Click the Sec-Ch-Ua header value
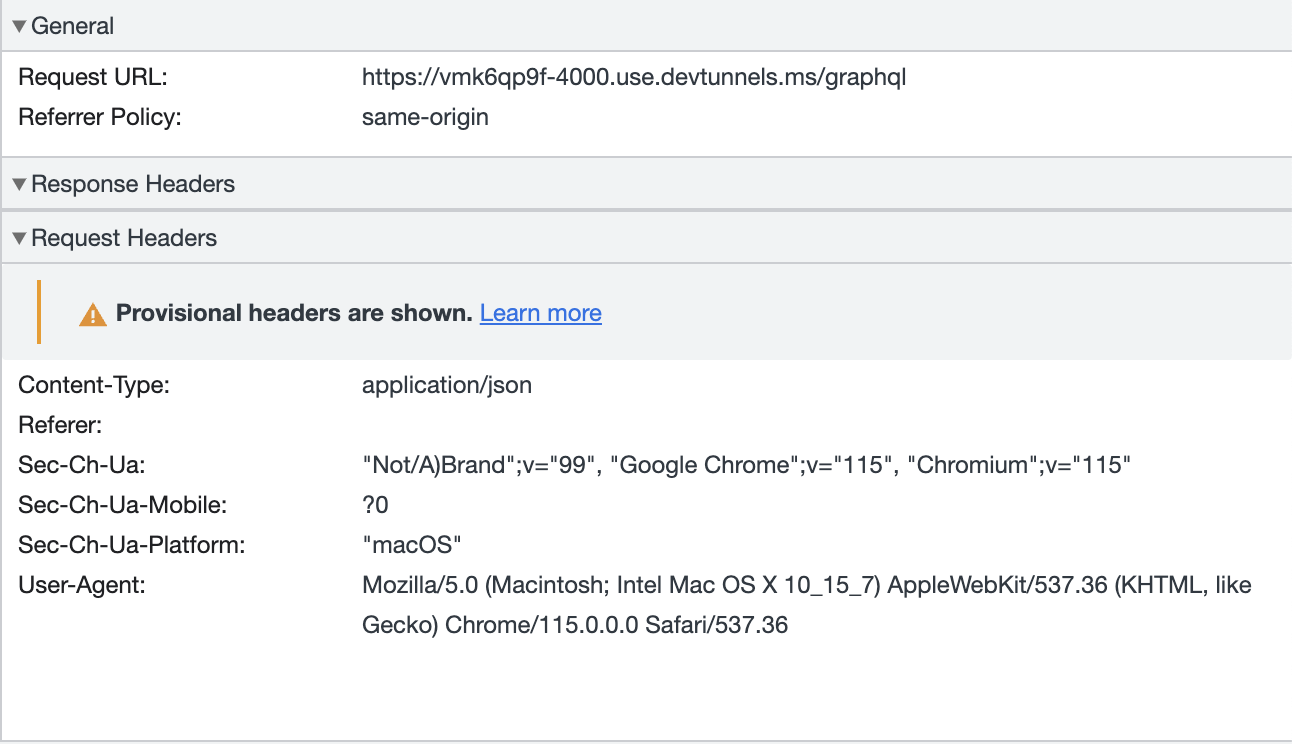 point(746,465)
